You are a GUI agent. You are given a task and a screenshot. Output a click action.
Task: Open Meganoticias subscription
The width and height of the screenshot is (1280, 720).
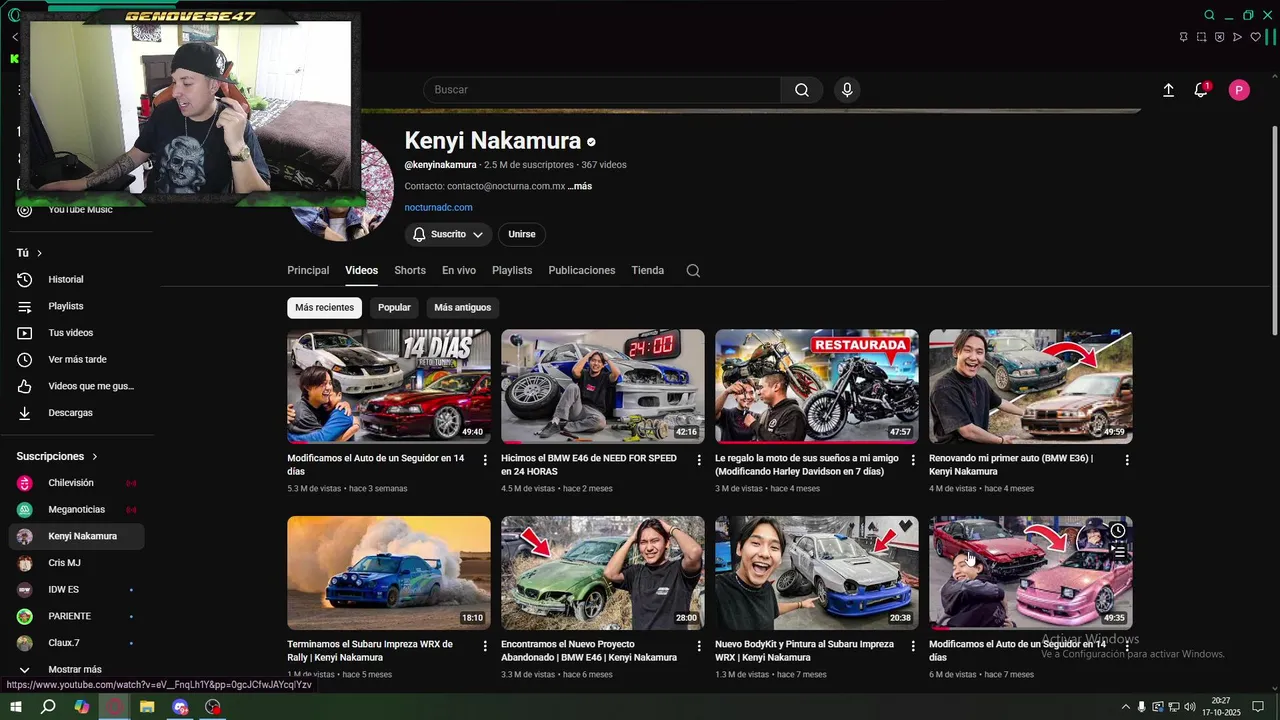coord(77,510)
